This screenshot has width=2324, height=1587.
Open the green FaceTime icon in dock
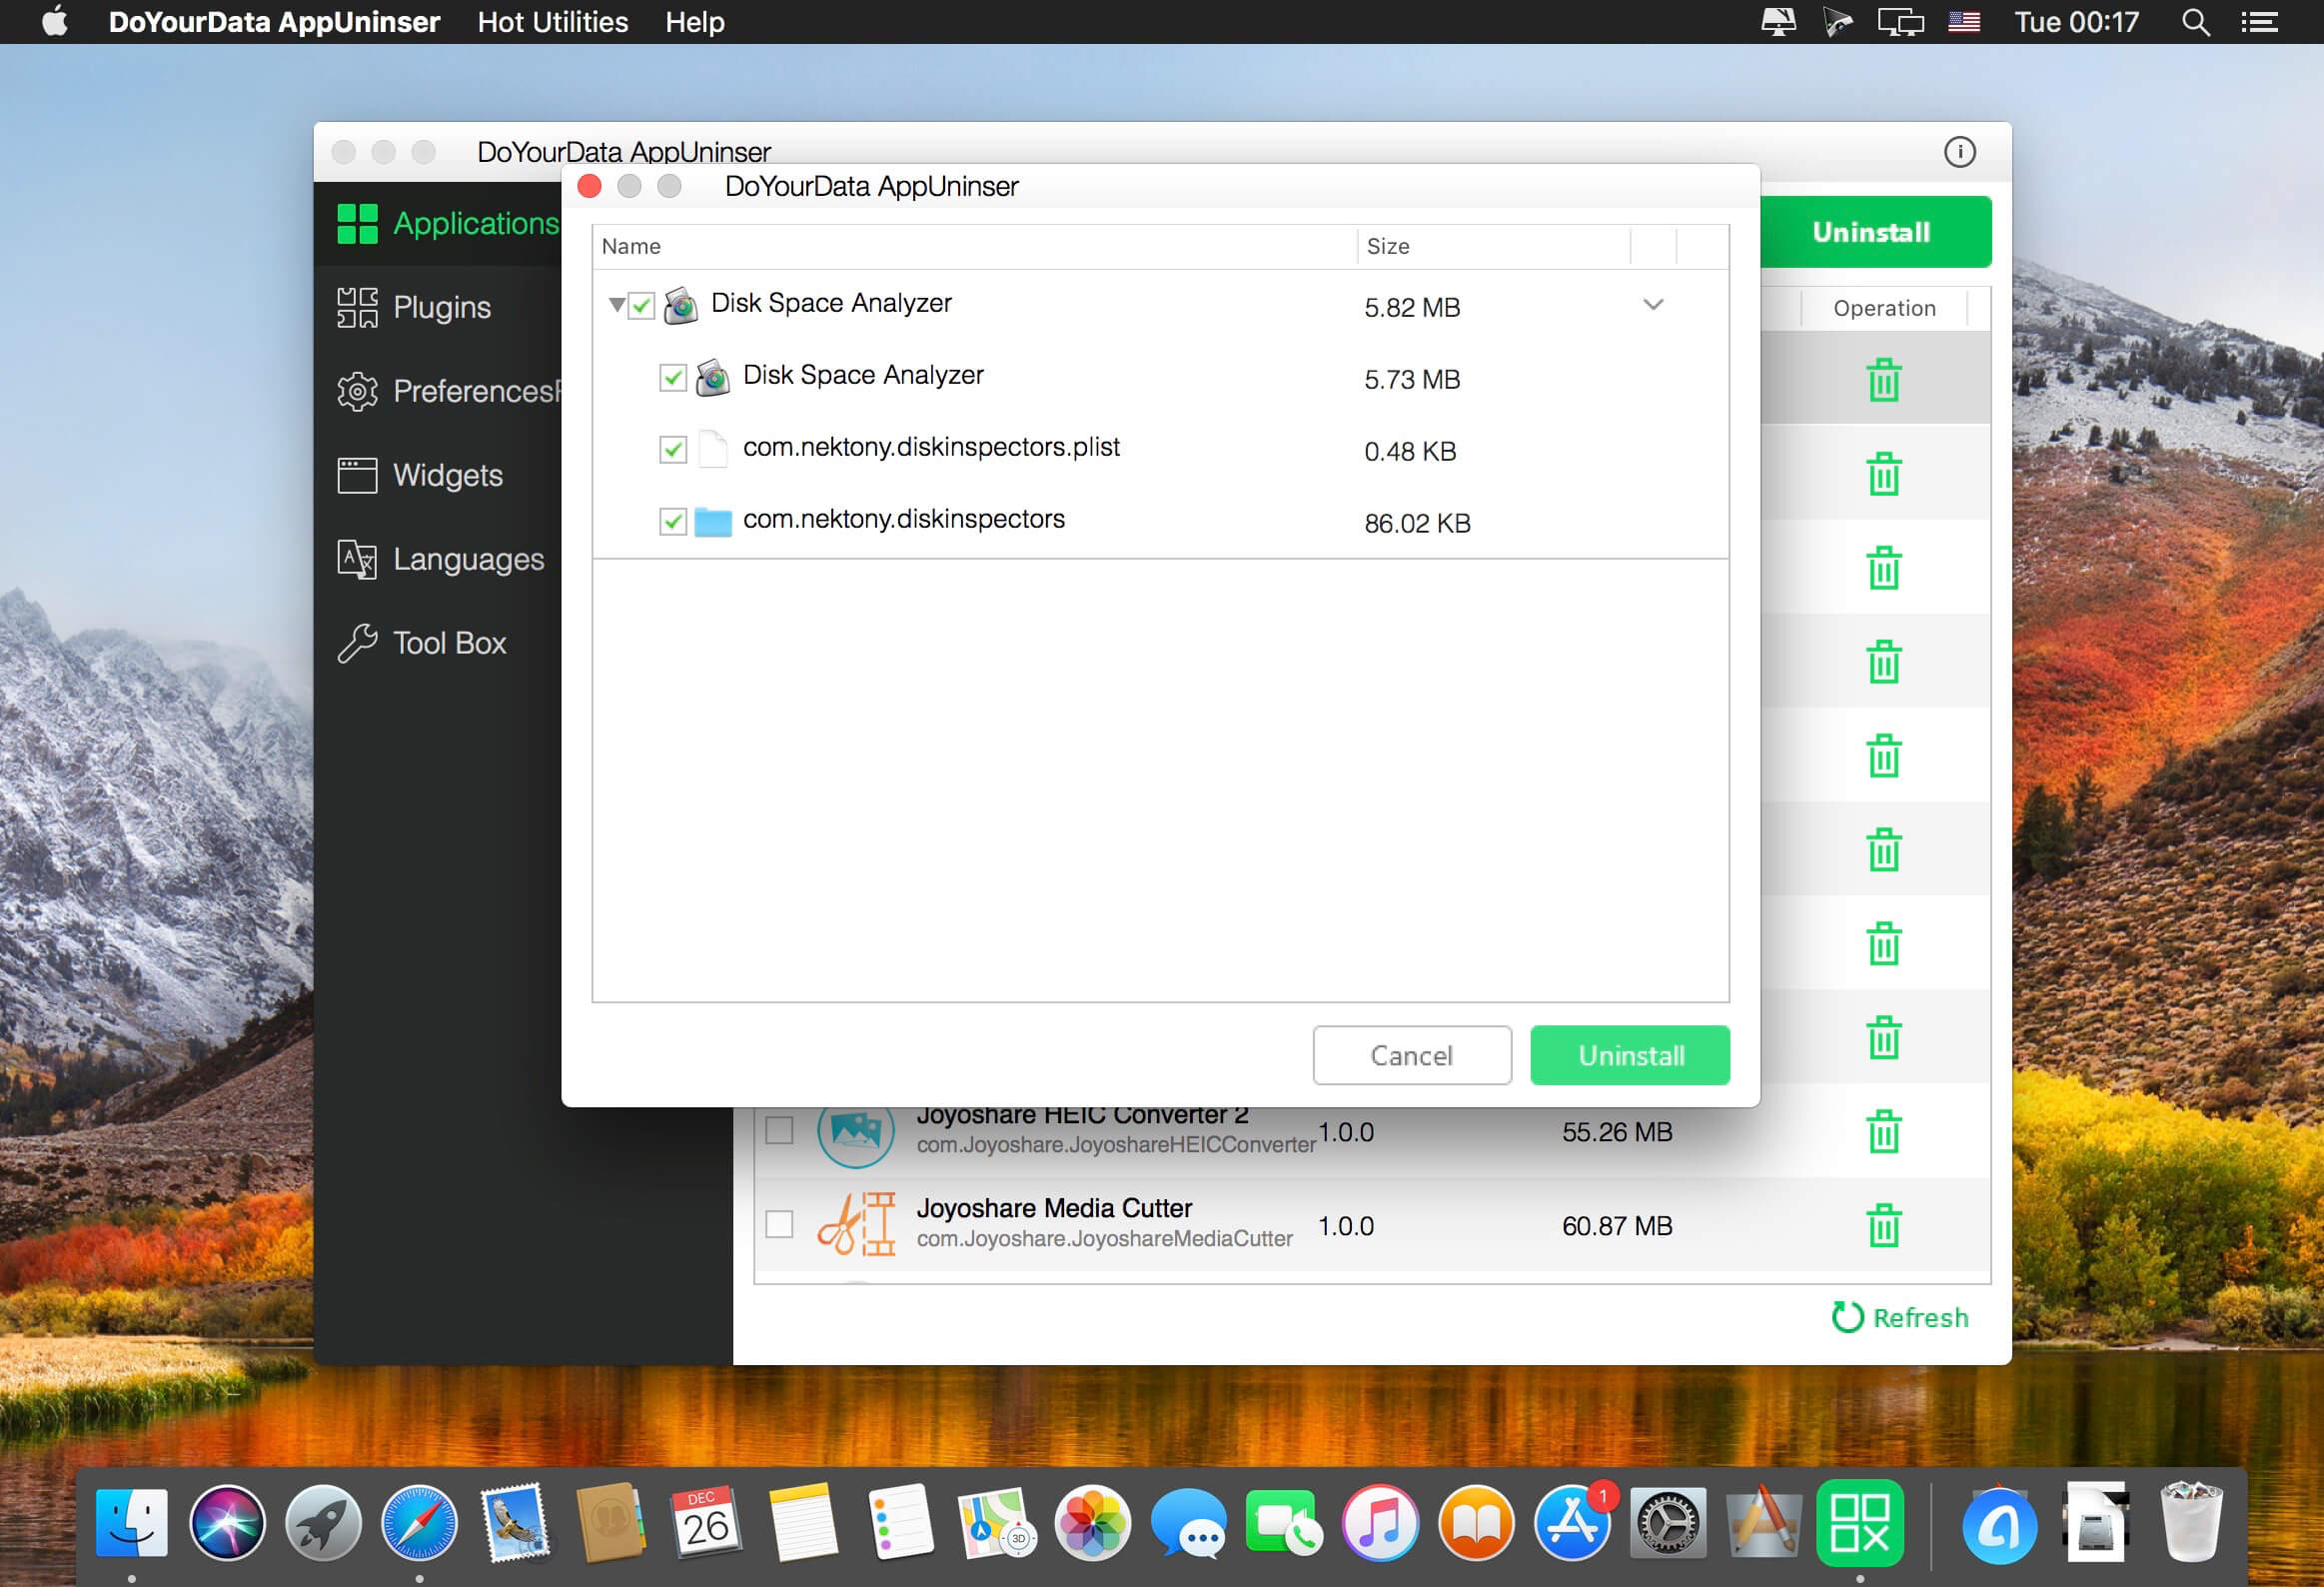click(x=1284, y=1522)
